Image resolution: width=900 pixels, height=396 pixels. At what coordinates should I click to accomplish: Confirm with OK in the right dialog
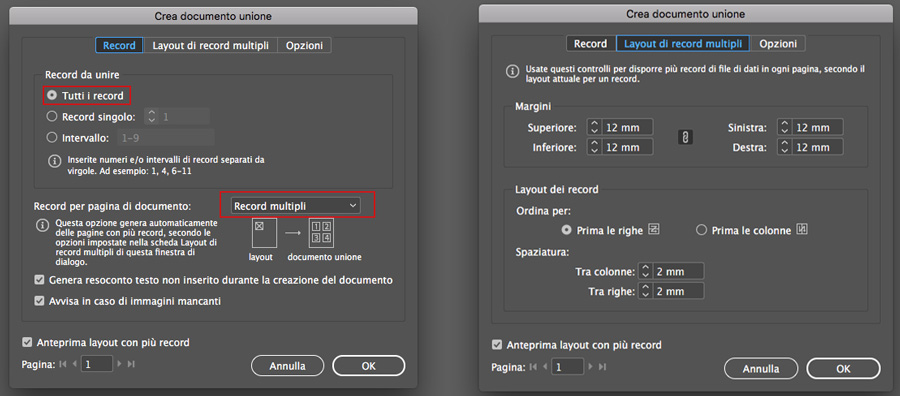tap(843, 368)
